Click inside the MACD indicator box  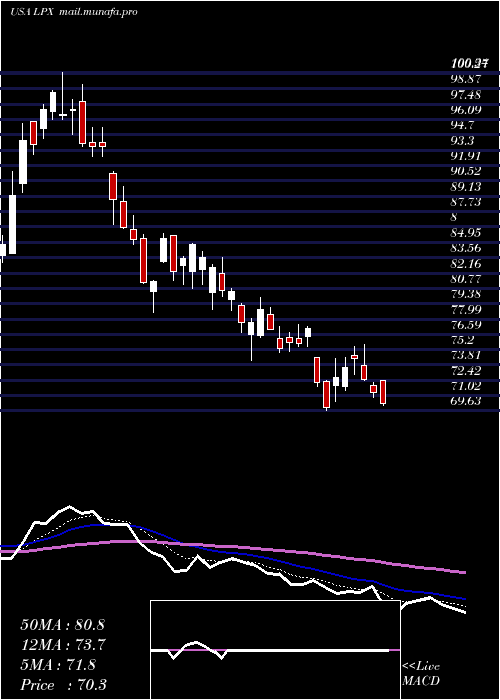(x=275, y=650)
